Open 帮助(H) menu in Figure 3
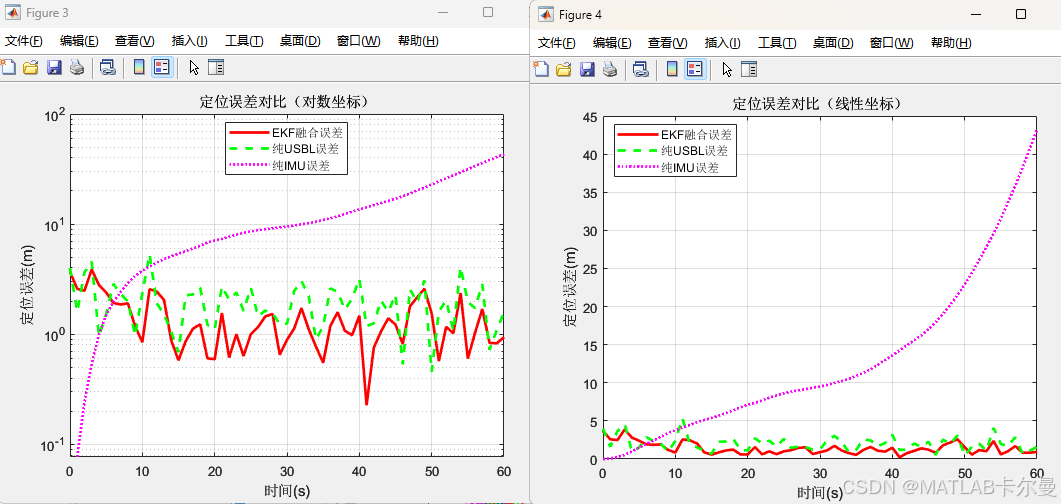Viewport: 1061px width, 504px height. (x=418, y=41)
